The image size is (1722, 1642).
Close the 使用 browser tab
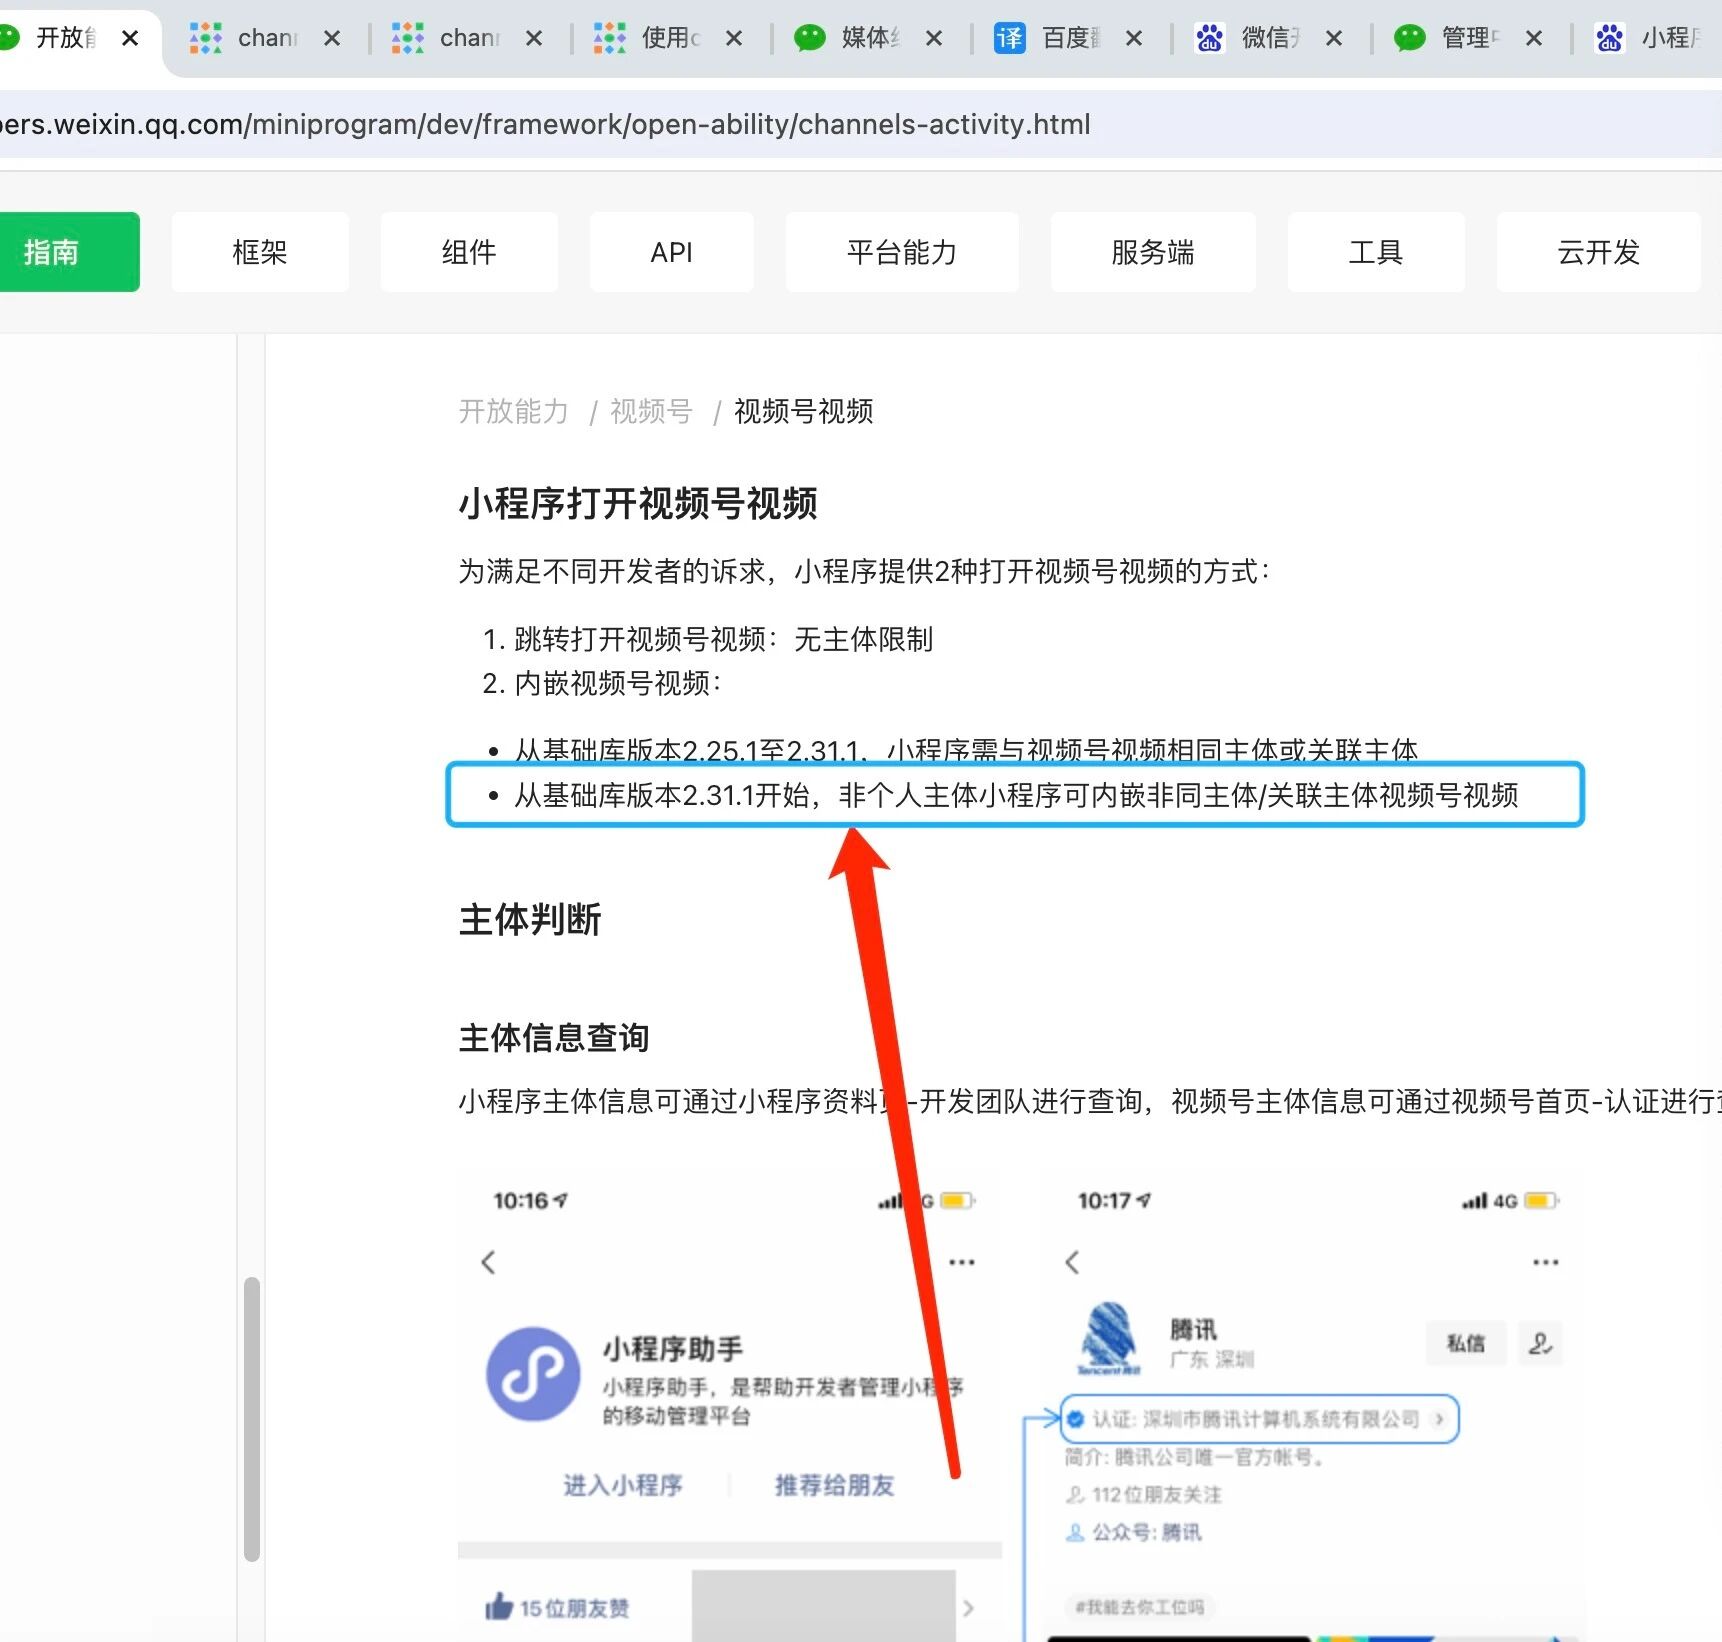734,38
